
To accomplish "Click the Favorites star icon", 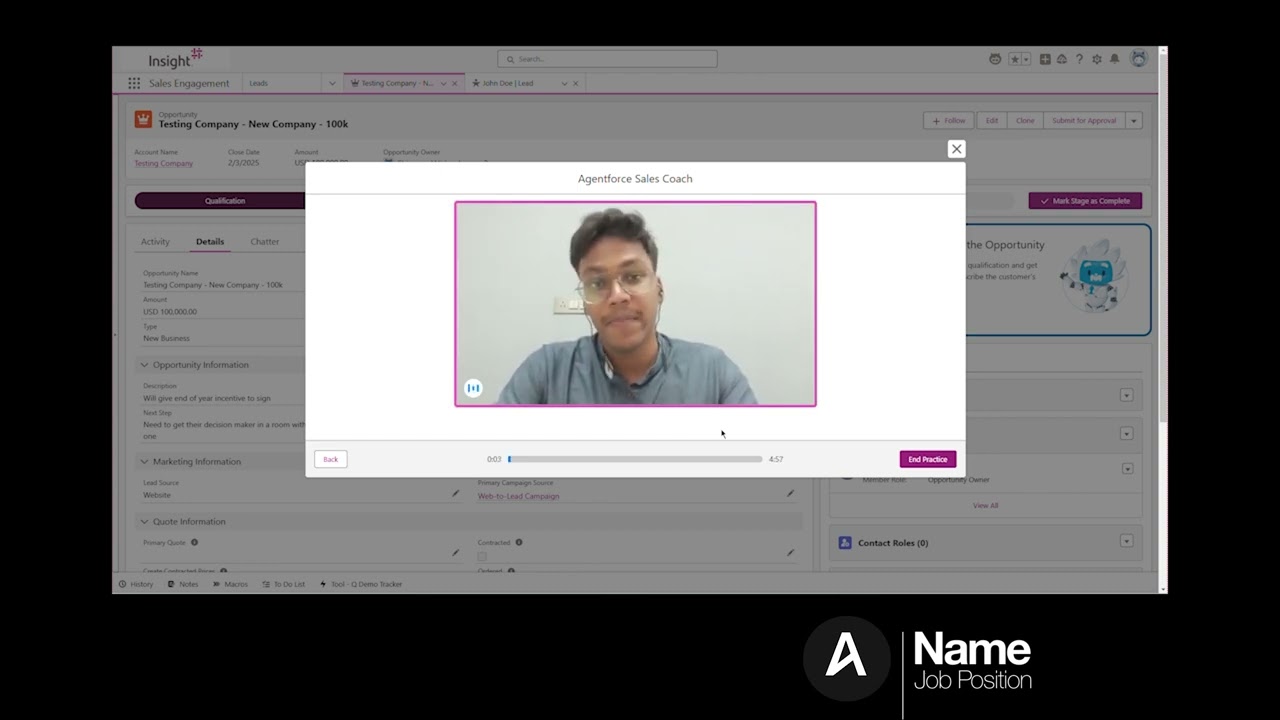I will pos(1014,60).
